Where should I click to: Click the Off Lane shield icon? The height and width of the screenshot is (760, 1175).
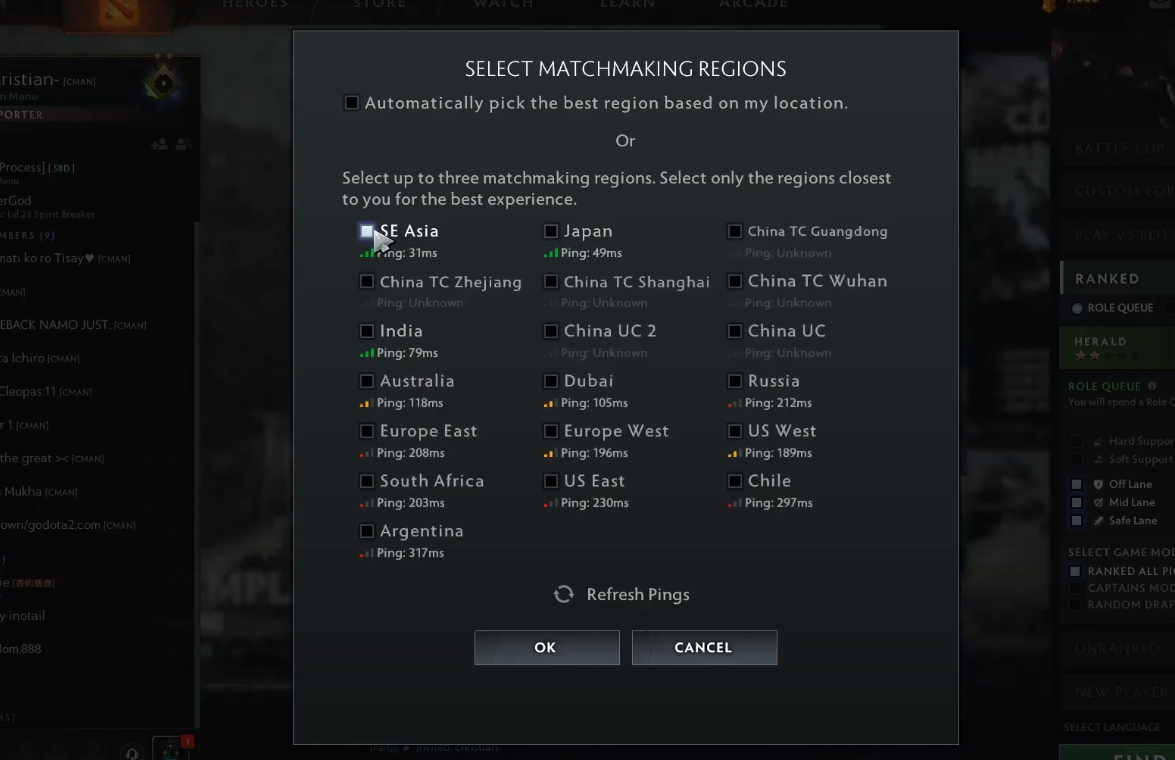point(1098,484)
